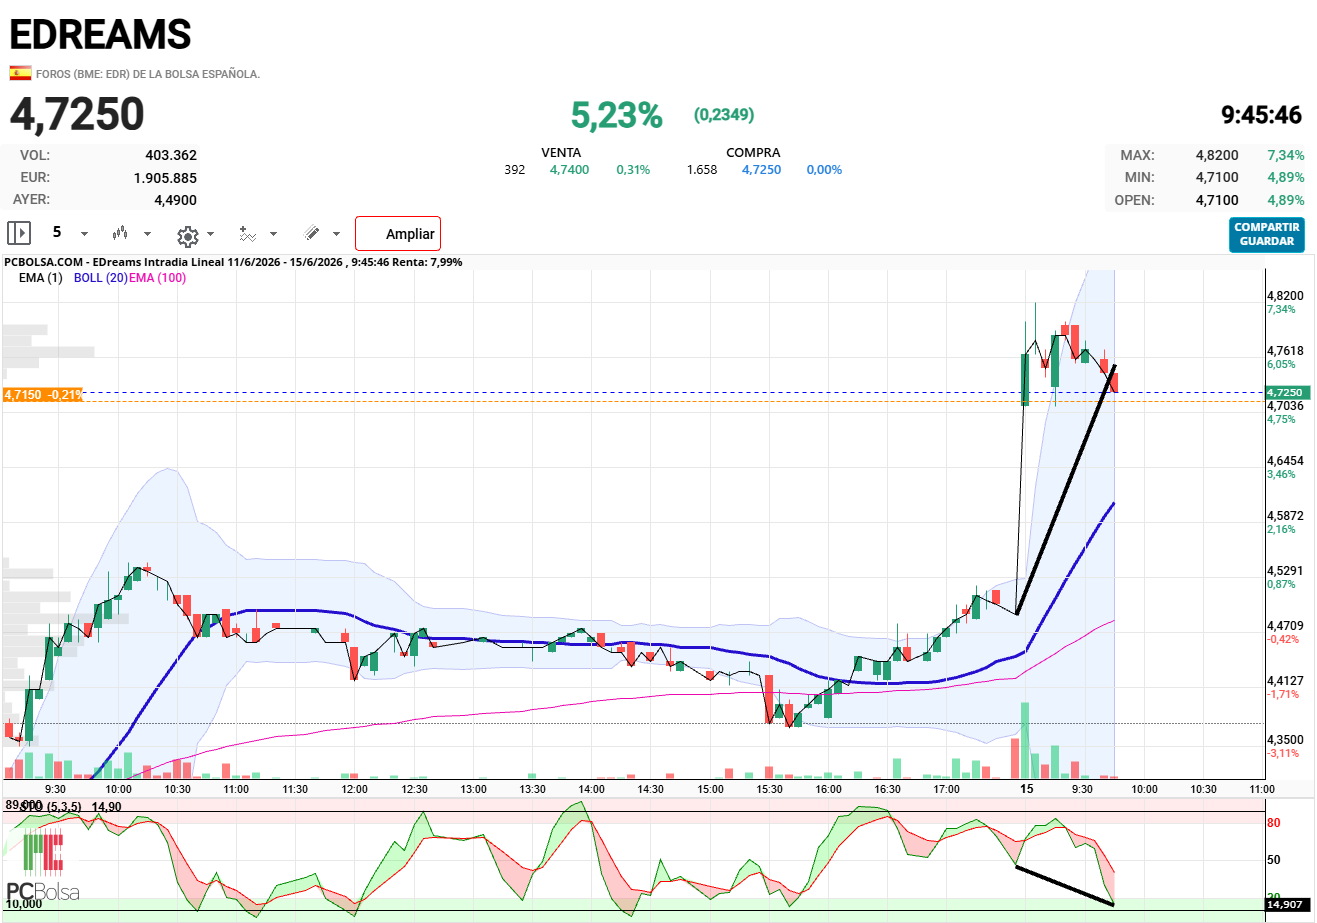Click the COMPRA volume 1.658
The width and height of the screenshot is (1317, 923).
tap(702, 170)
